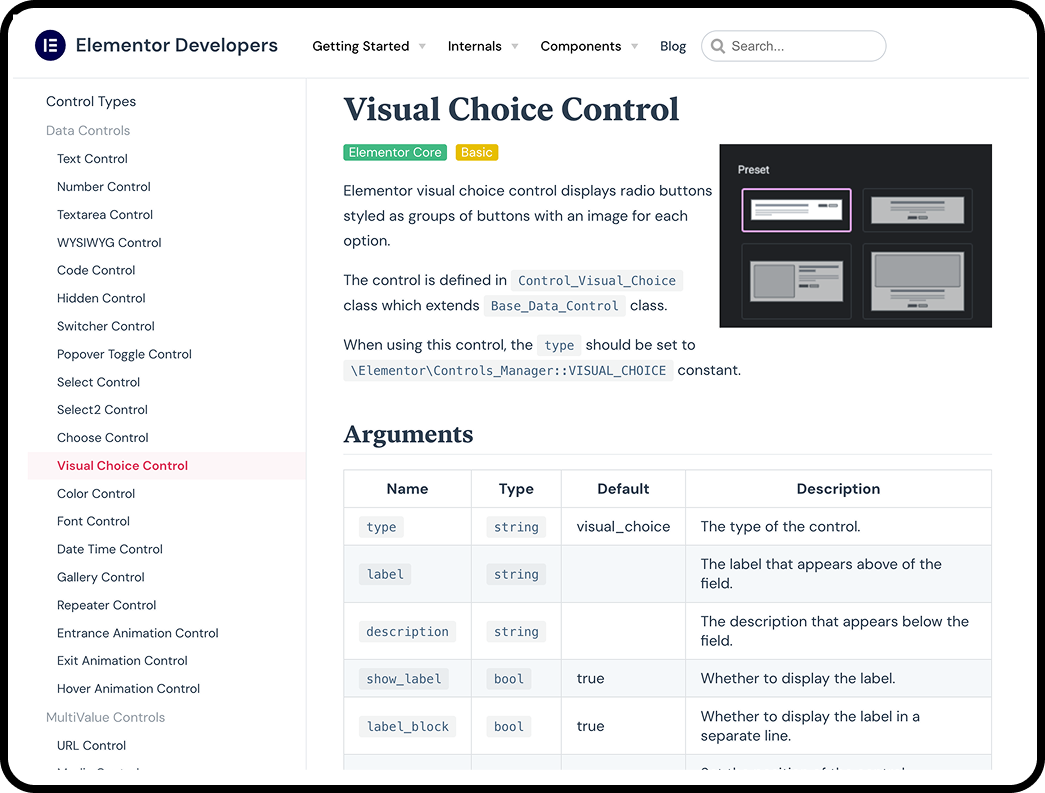The width and height of the screenshot is (1045, 793).
Task: Focus the Search input field
Action: [x=794, y=46]
